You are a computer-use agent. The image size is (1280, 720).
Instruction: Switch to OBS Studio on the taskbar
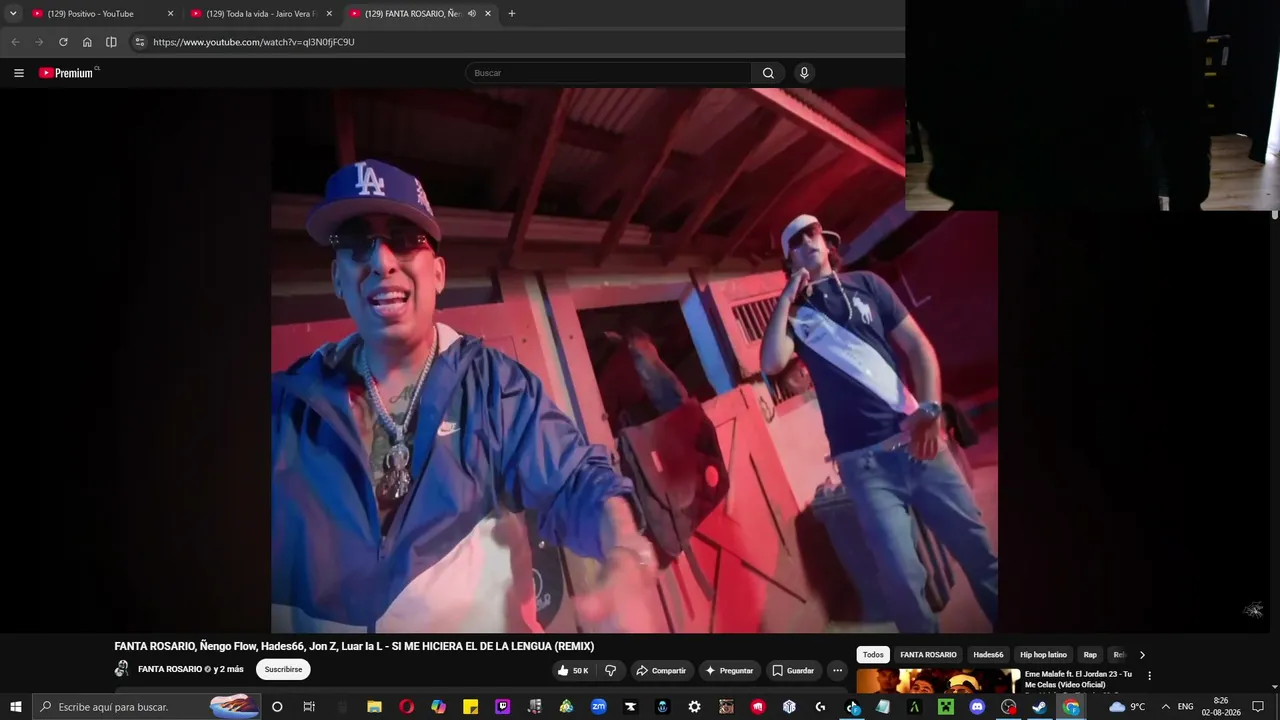click(x=1009, y=707)
